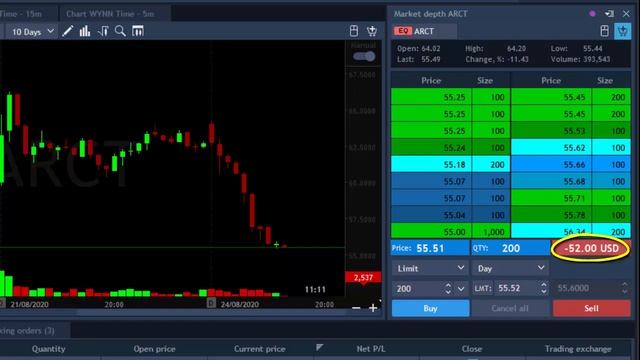The width and height of the screenshot is (640, 360).
Task: Adjust the disabled 55.6000 stepper
Action: coord(624,288)
